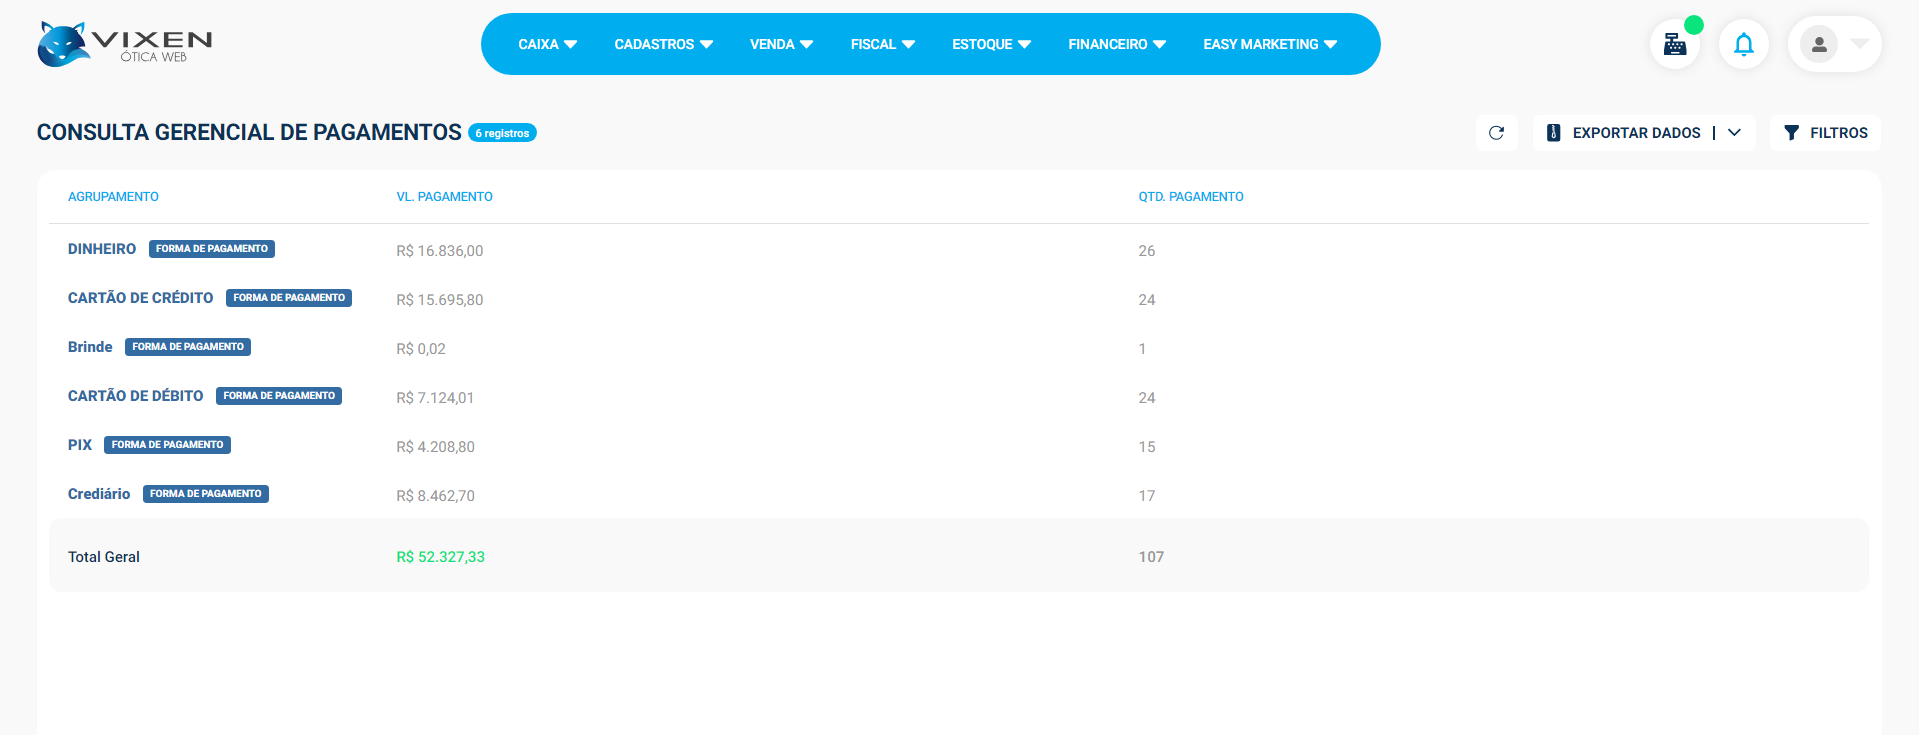Click the PIX payment grouping
Image resolution: width=1919 pixels, height=735 pixels.
pyautogui.click(x=80, y=445)
